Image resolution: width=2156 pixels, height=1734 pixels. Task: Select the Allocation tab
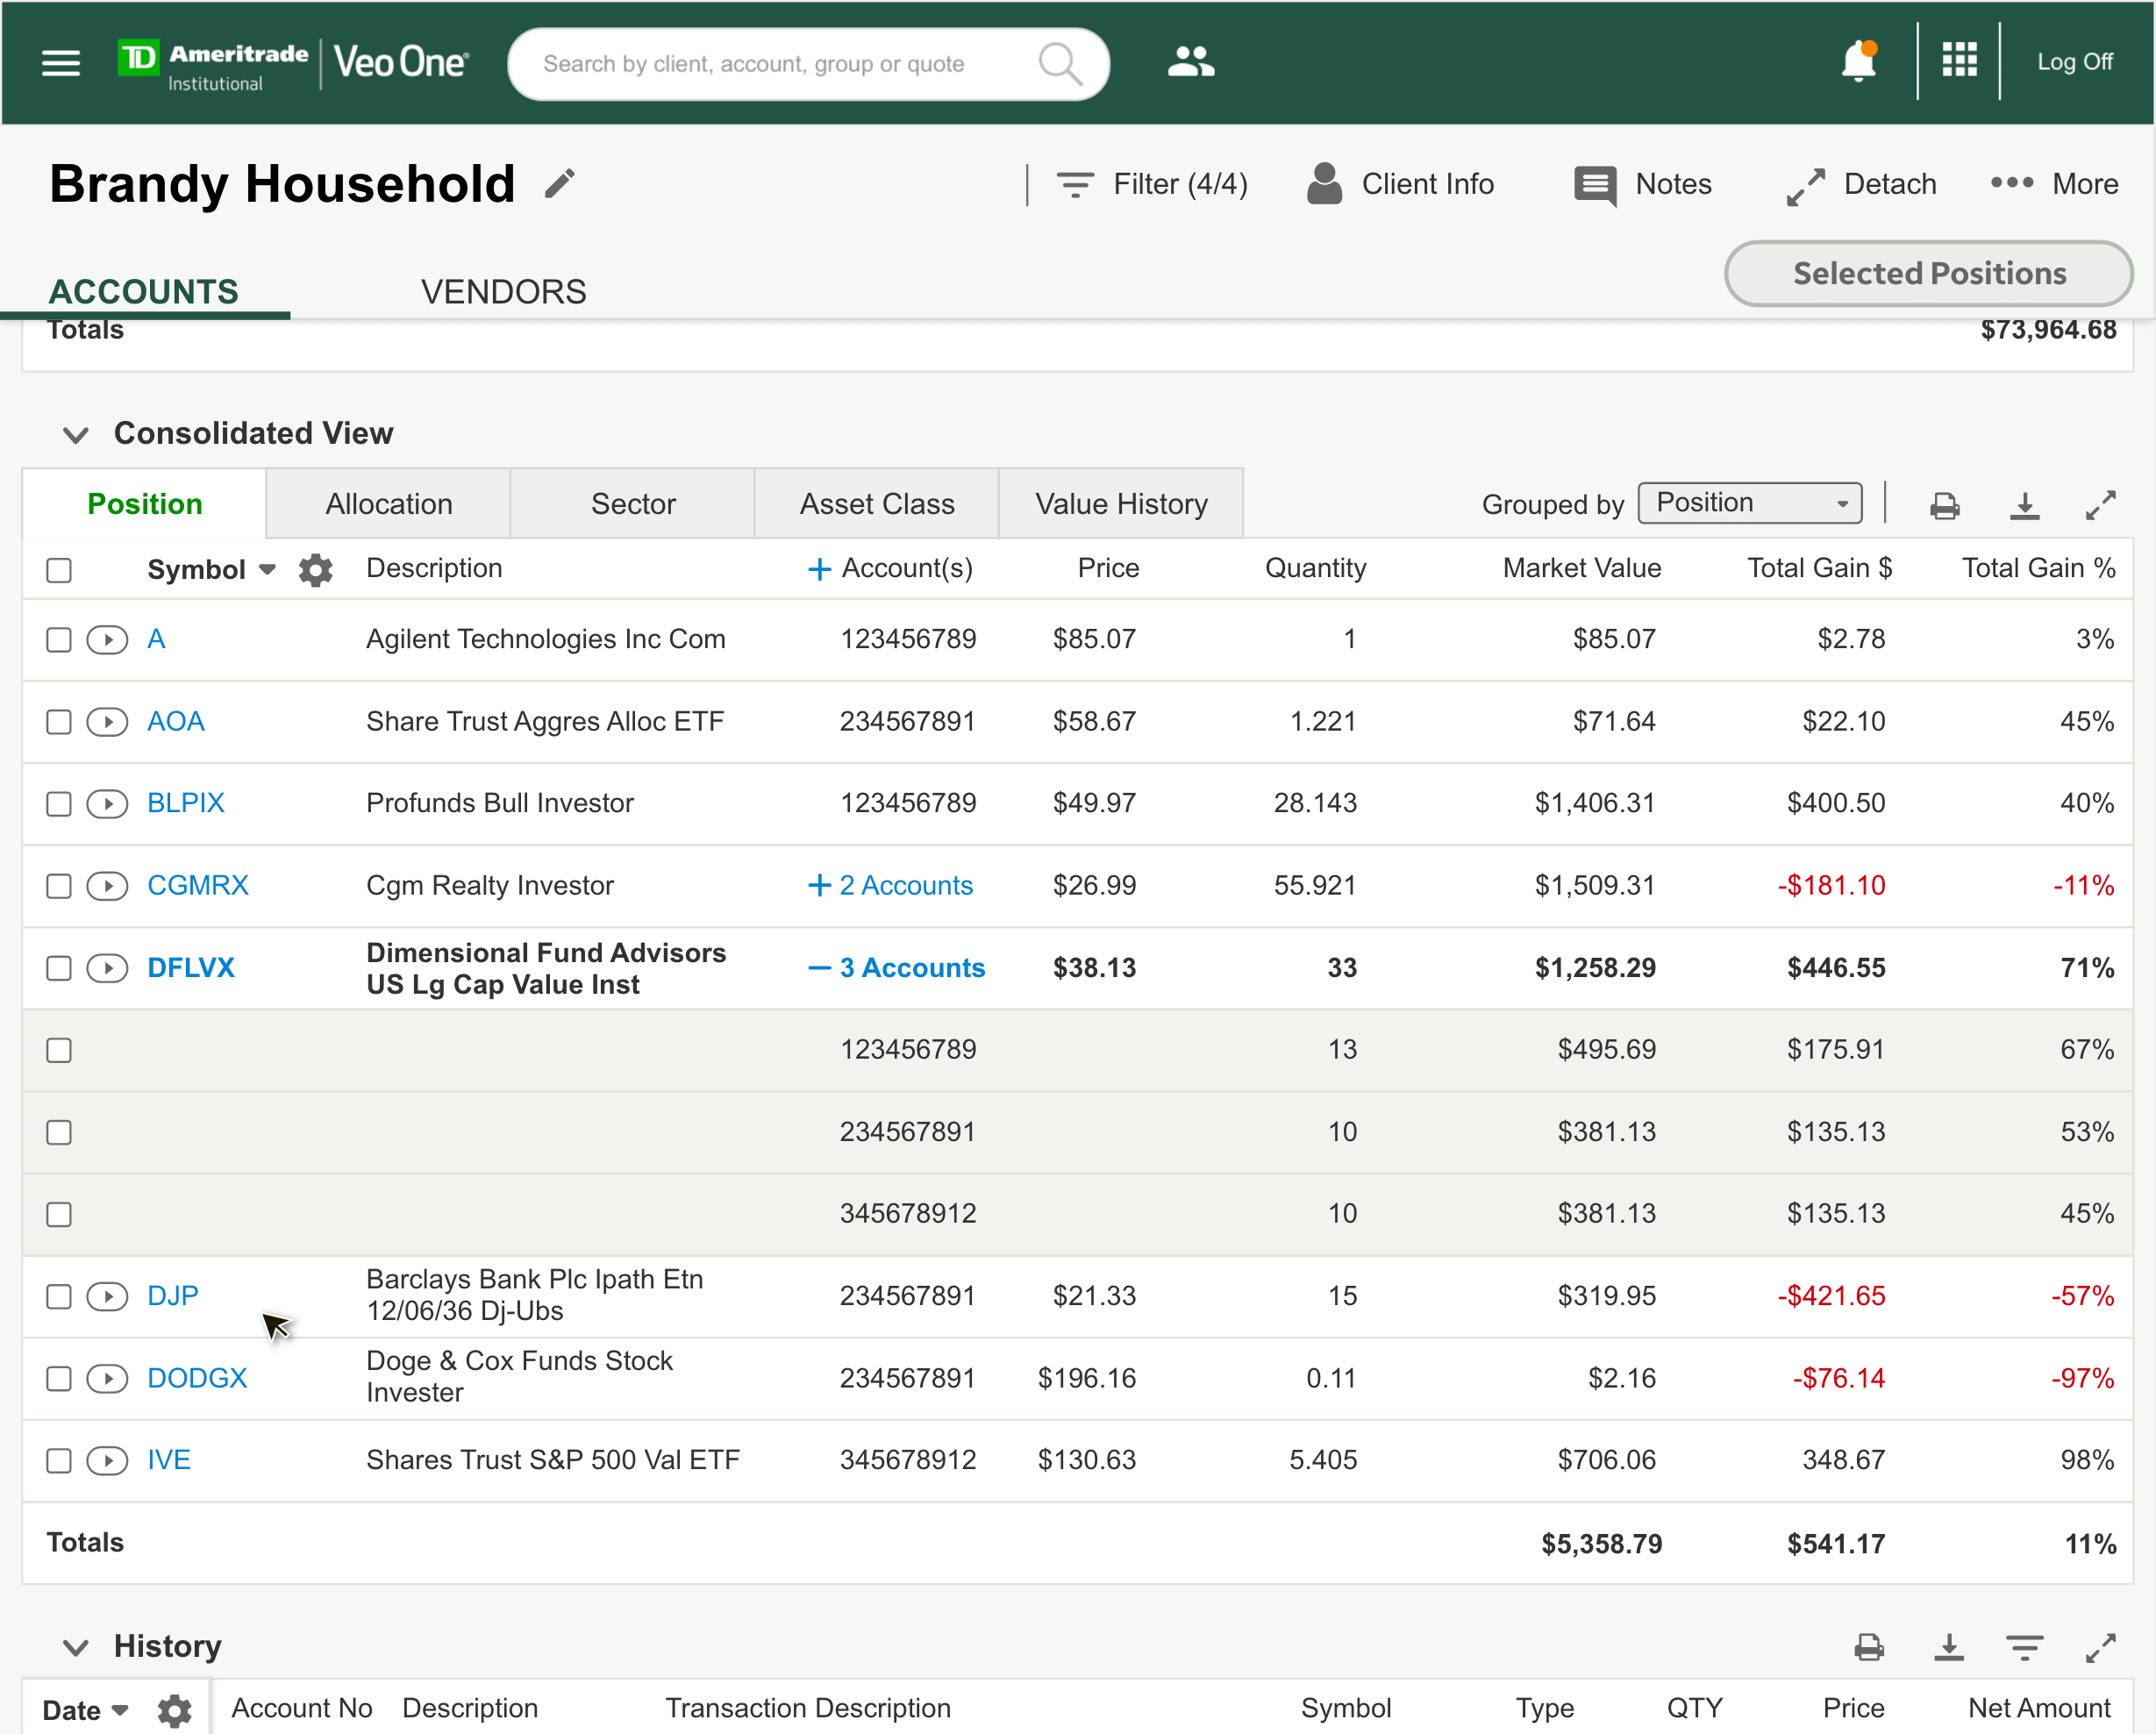(x=389, y=504)
